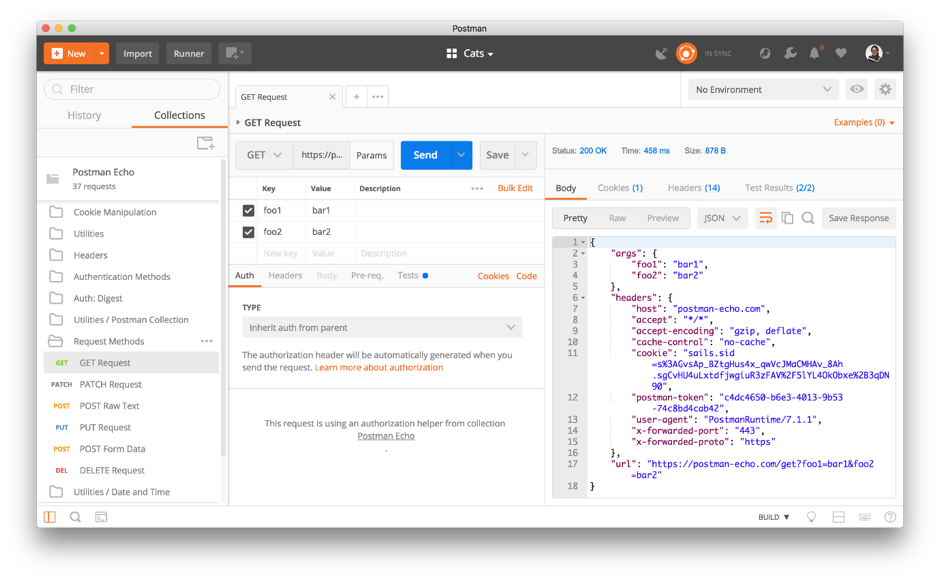Click inside the request URL field
Image resolution: width=939 pixels, height=579 pixels.
click(x=318, y=155)
